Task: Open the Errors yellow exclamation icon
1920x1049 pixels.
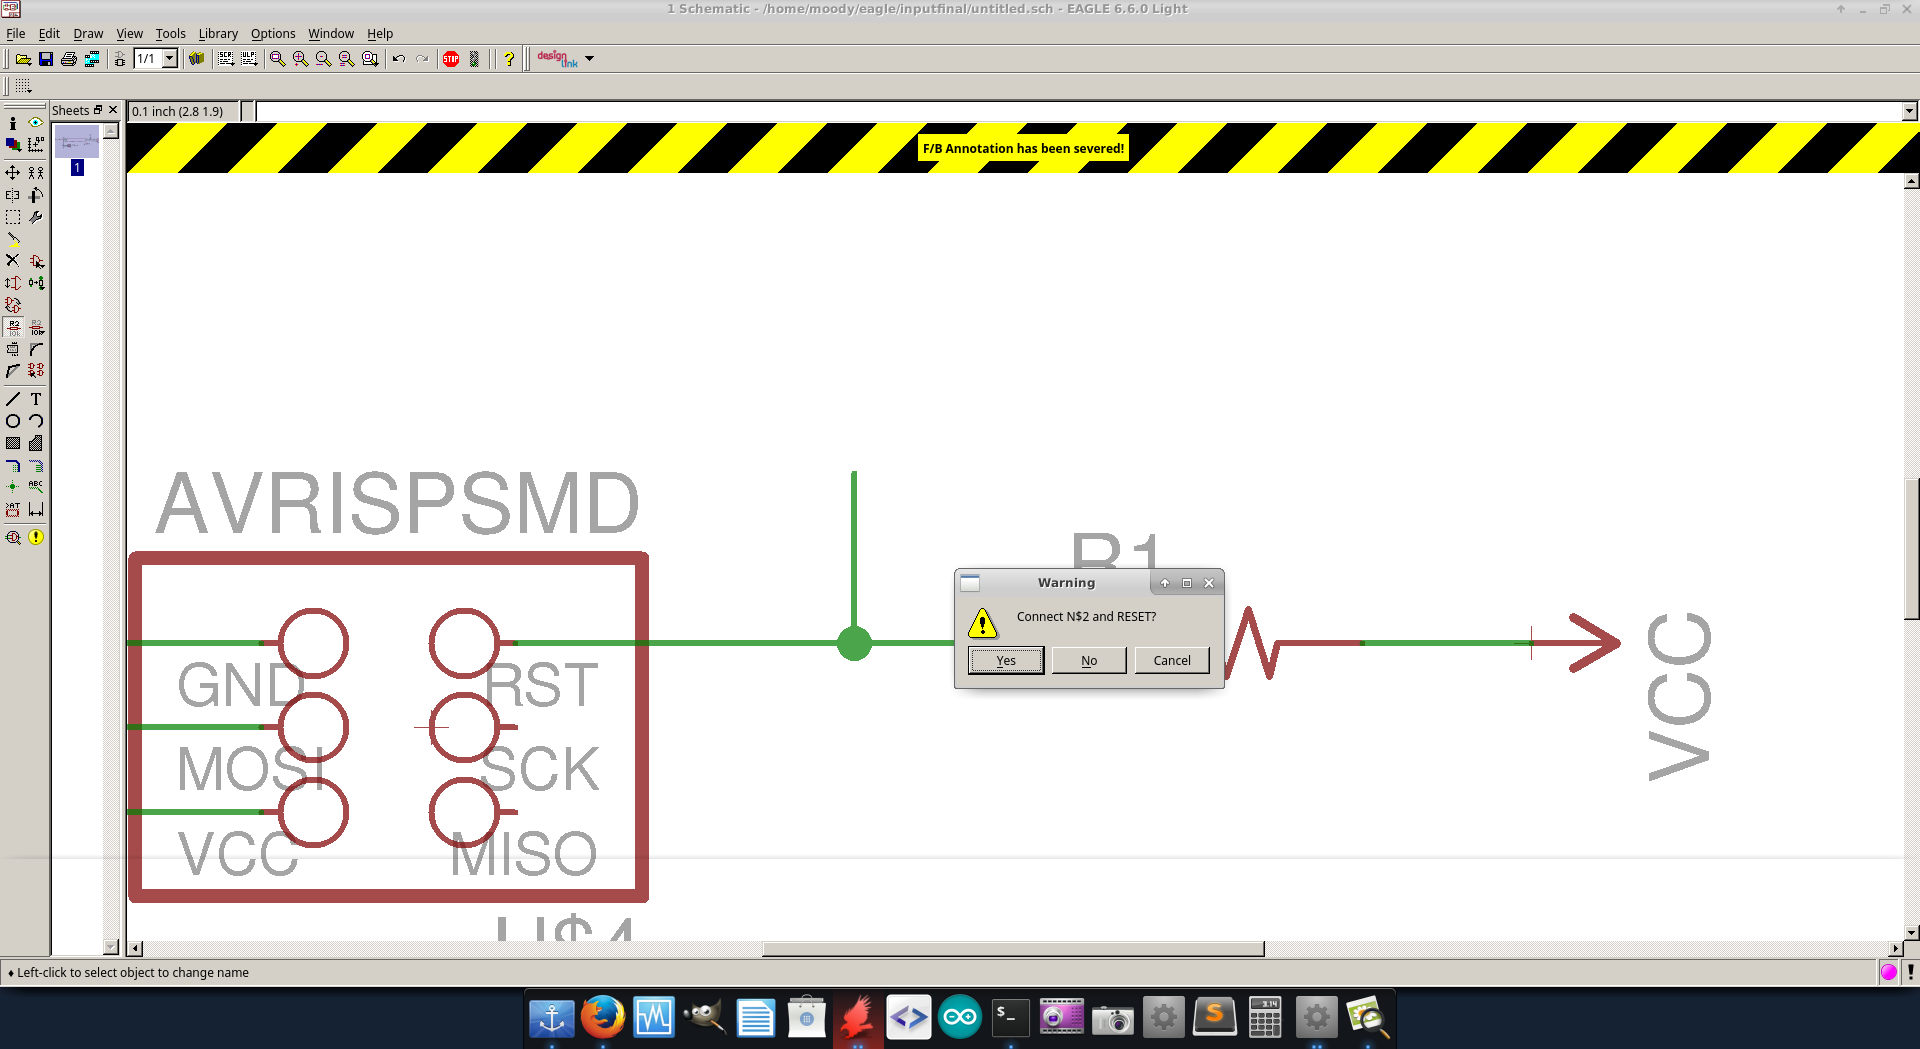Action: [x=36, y=537]
